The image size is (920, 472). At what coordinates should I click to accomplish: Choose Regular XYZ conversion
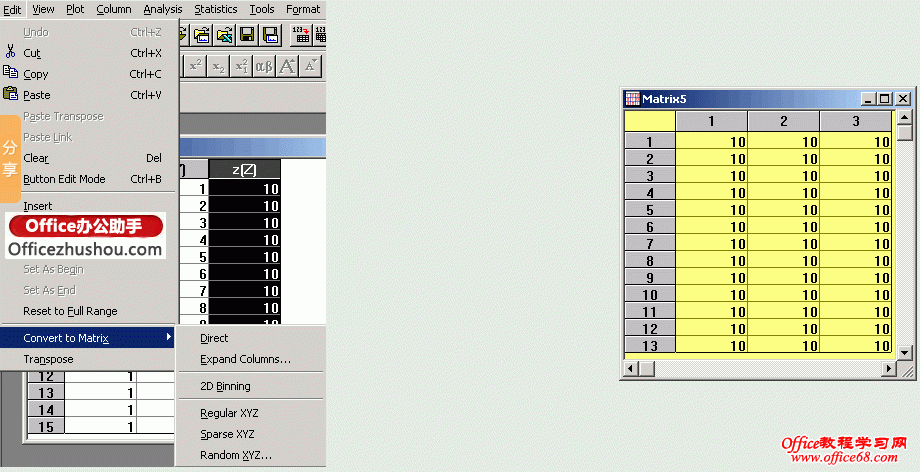251,413
